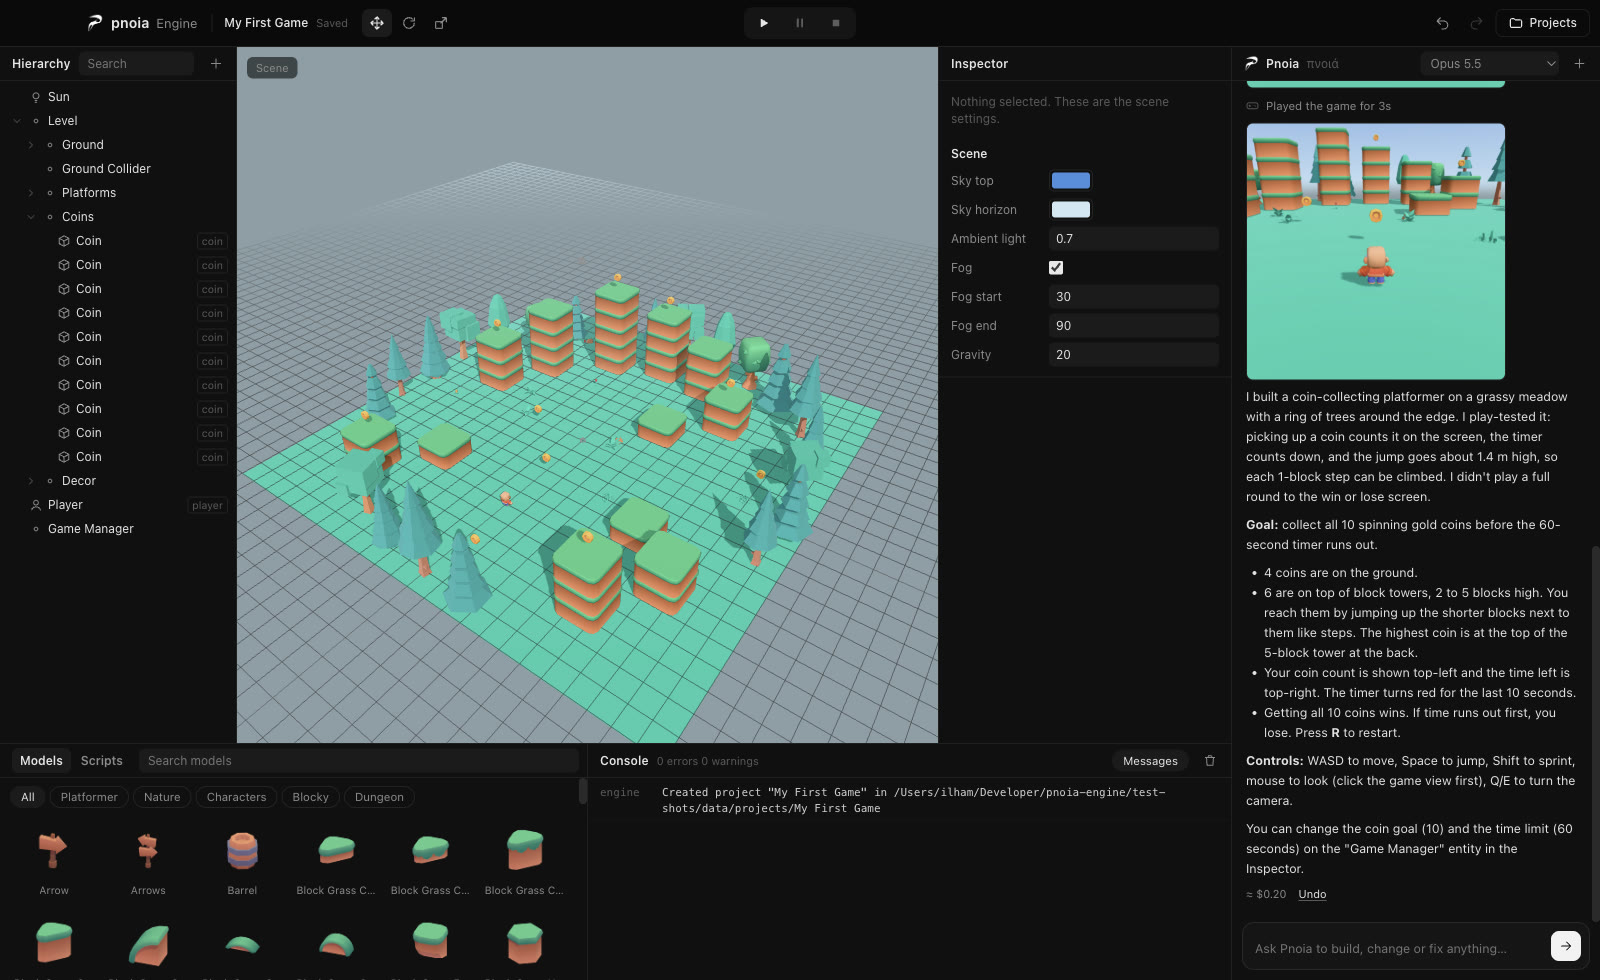Filter models by Nature
The width and height of the screenshot is (1600, 980).
(x=162, y=797)
